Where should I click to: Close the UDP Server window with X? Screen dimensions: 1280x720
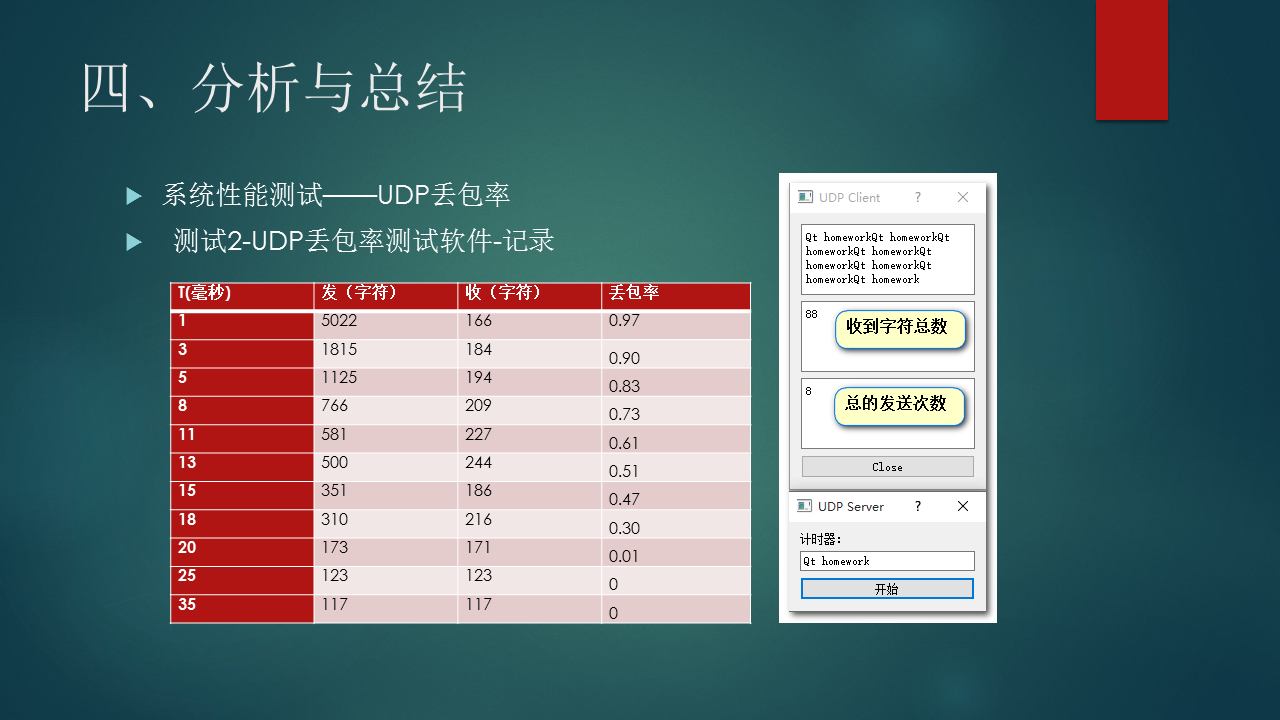[963, 506]
